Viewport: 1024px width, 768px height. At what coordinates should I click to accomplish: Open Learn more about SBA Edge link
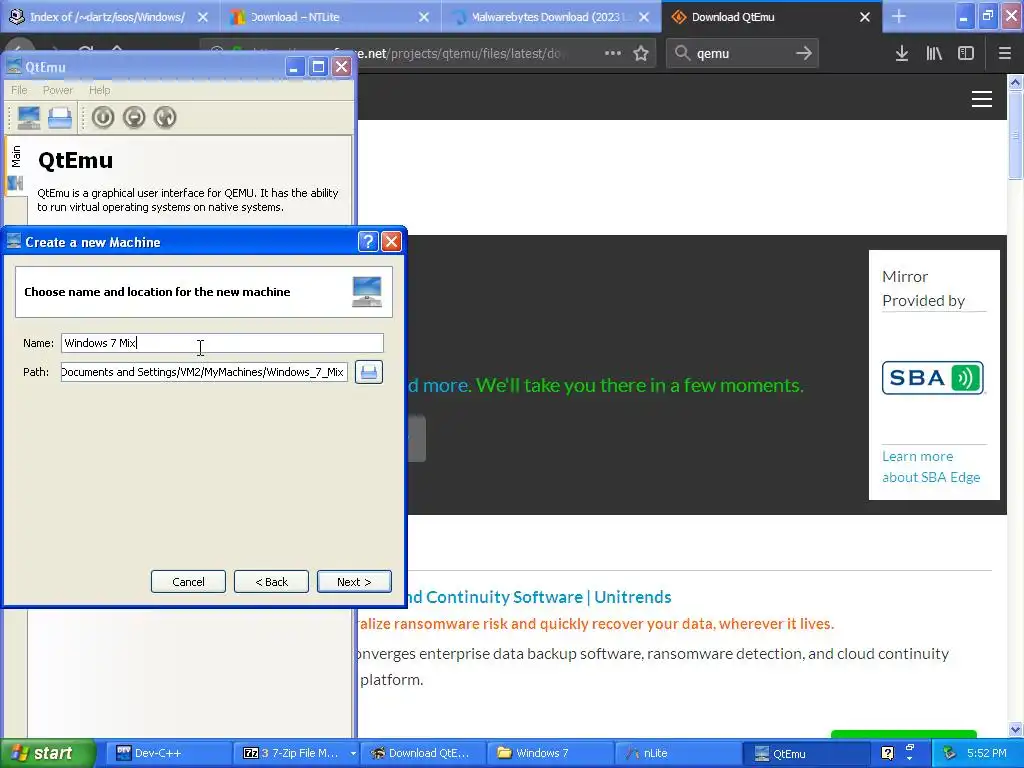931,466
